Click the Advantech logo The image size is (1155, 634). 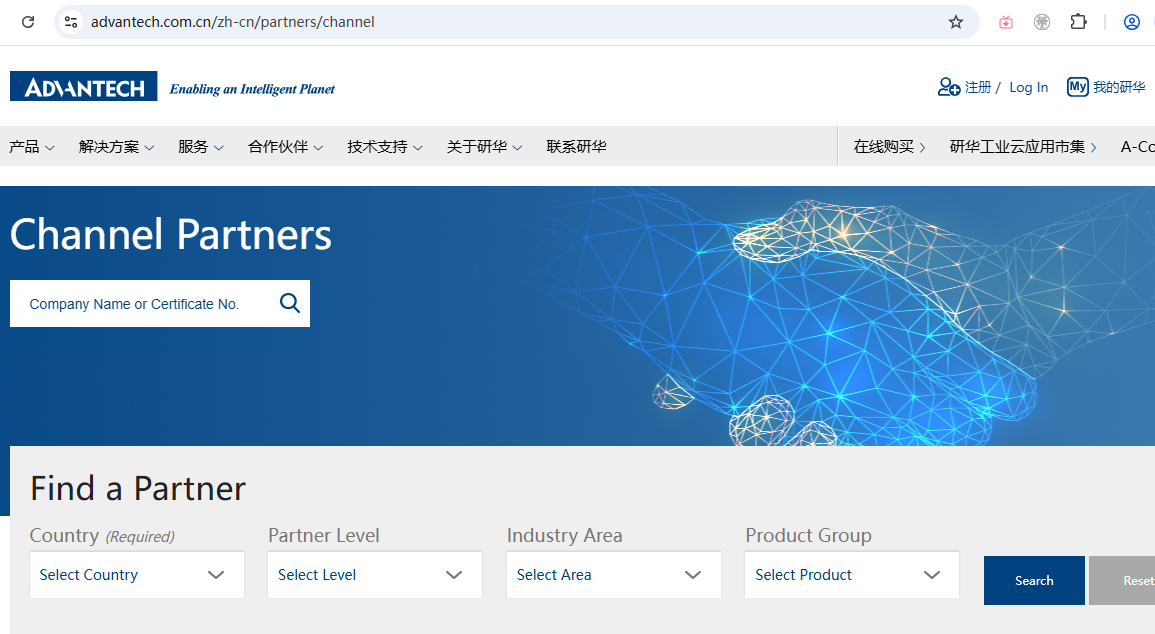(83, 87)
